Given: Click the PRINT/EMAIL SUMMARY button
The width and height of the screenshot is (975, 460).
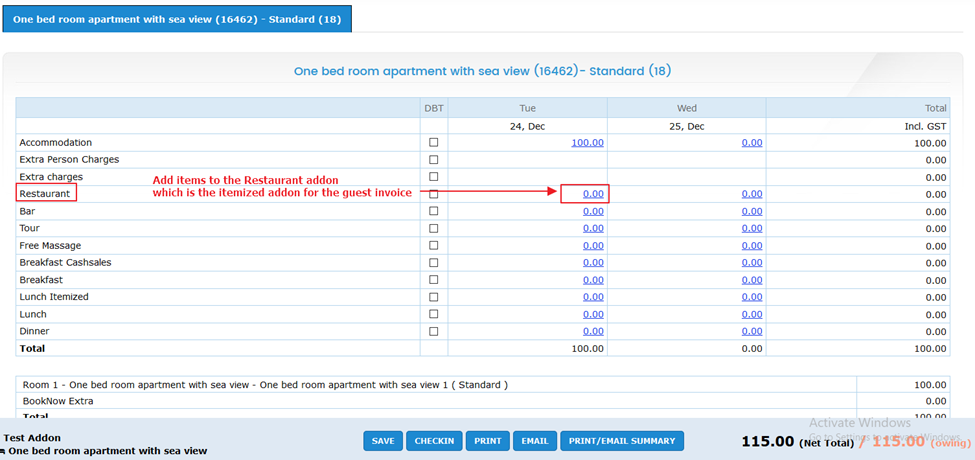Looking at the screenshot, I should click(x=621, y=441).
